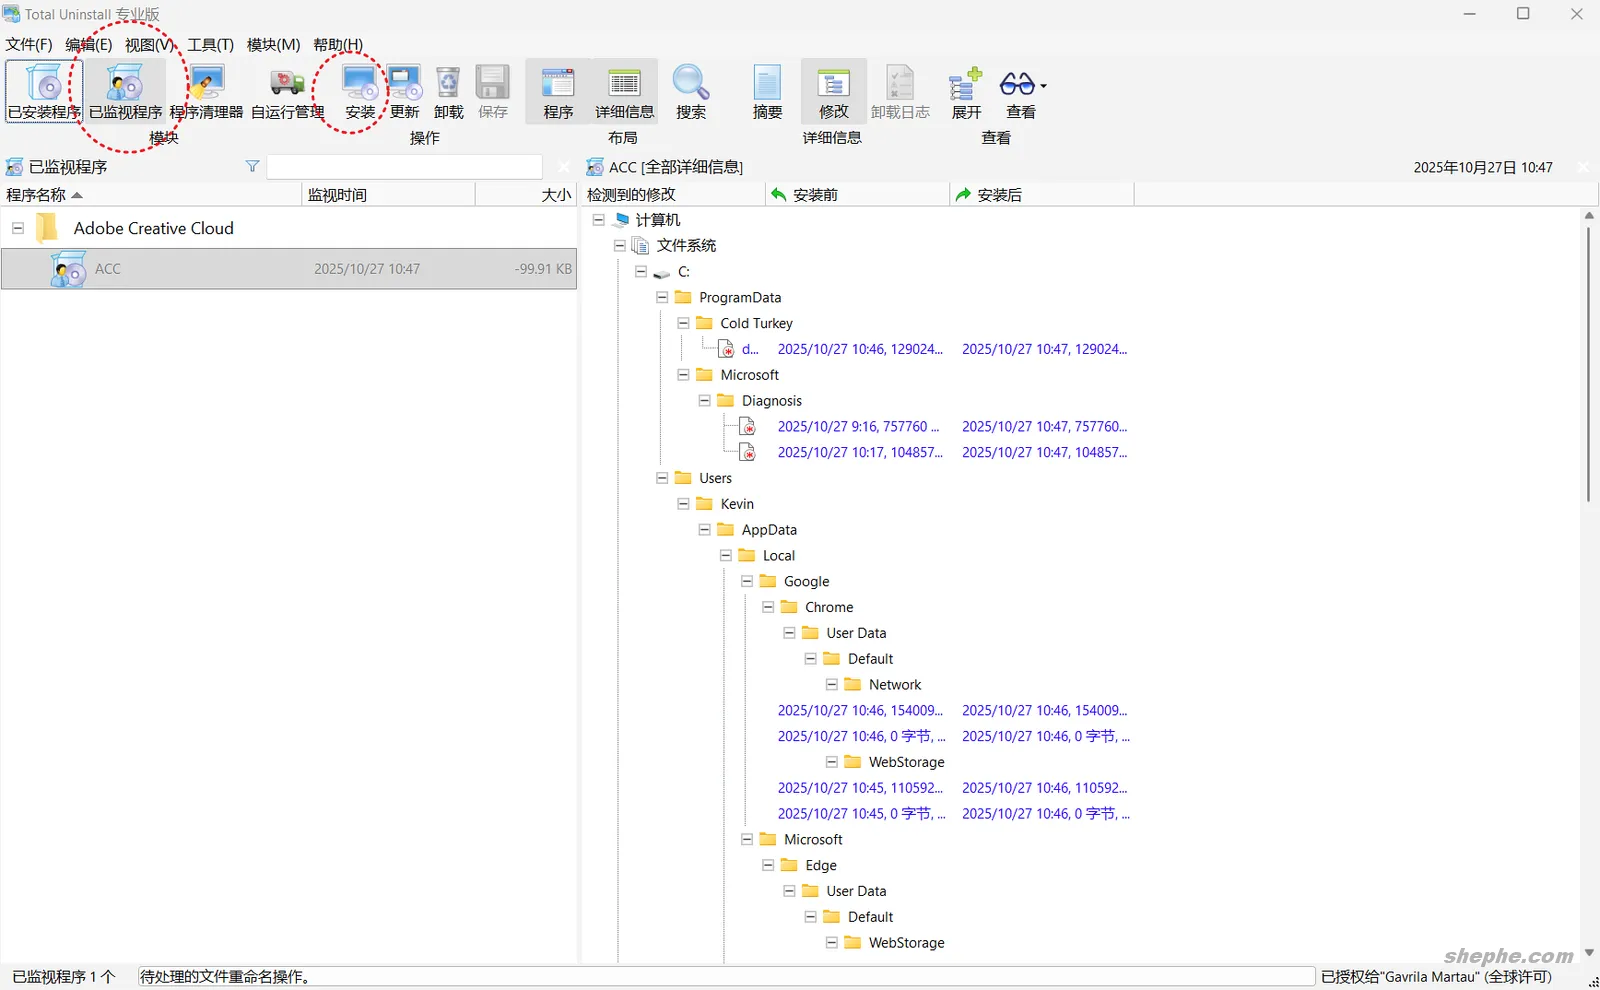This screenshot has width=1600, height=990.
Task: Collapse the Adobe Creative Cloud group
Action: [x=18, y=228]
